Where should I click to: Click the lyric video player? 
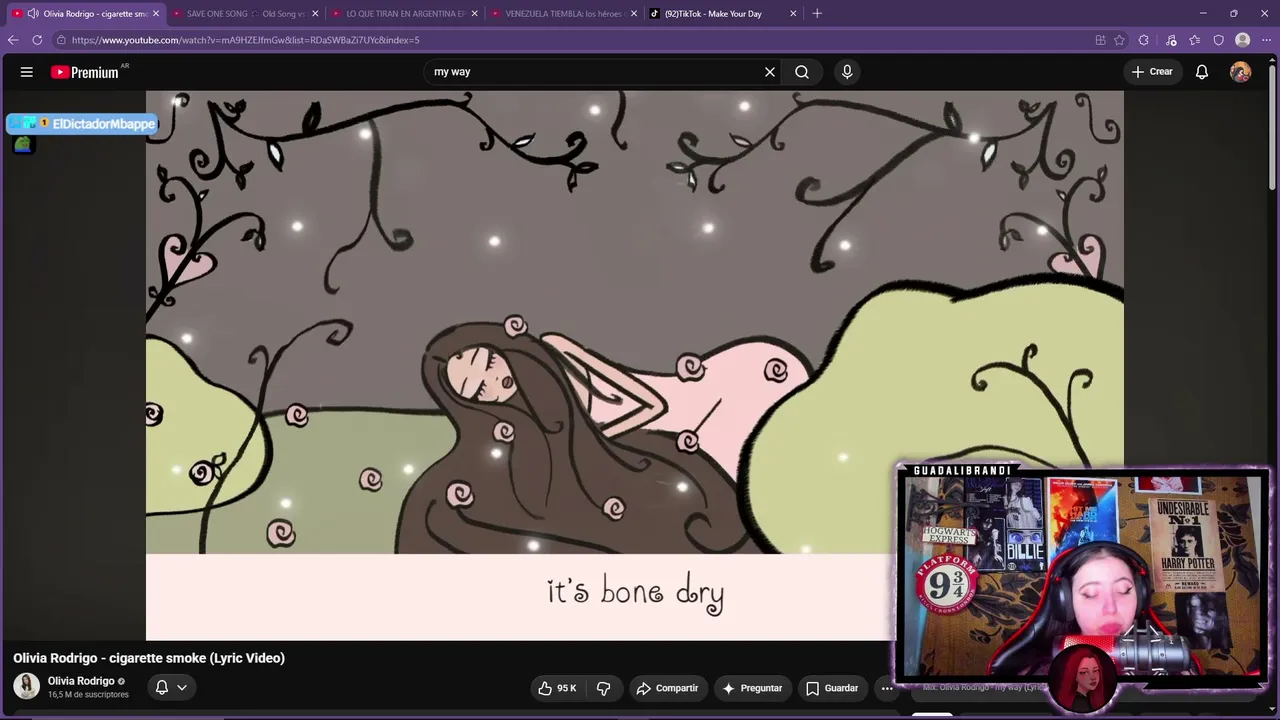(634, 366)
